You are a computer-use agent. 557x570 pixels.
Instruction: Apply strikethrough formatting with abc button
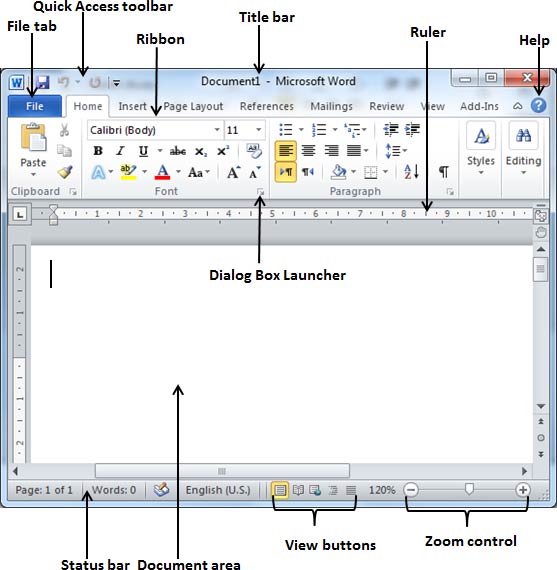point(178,151)
